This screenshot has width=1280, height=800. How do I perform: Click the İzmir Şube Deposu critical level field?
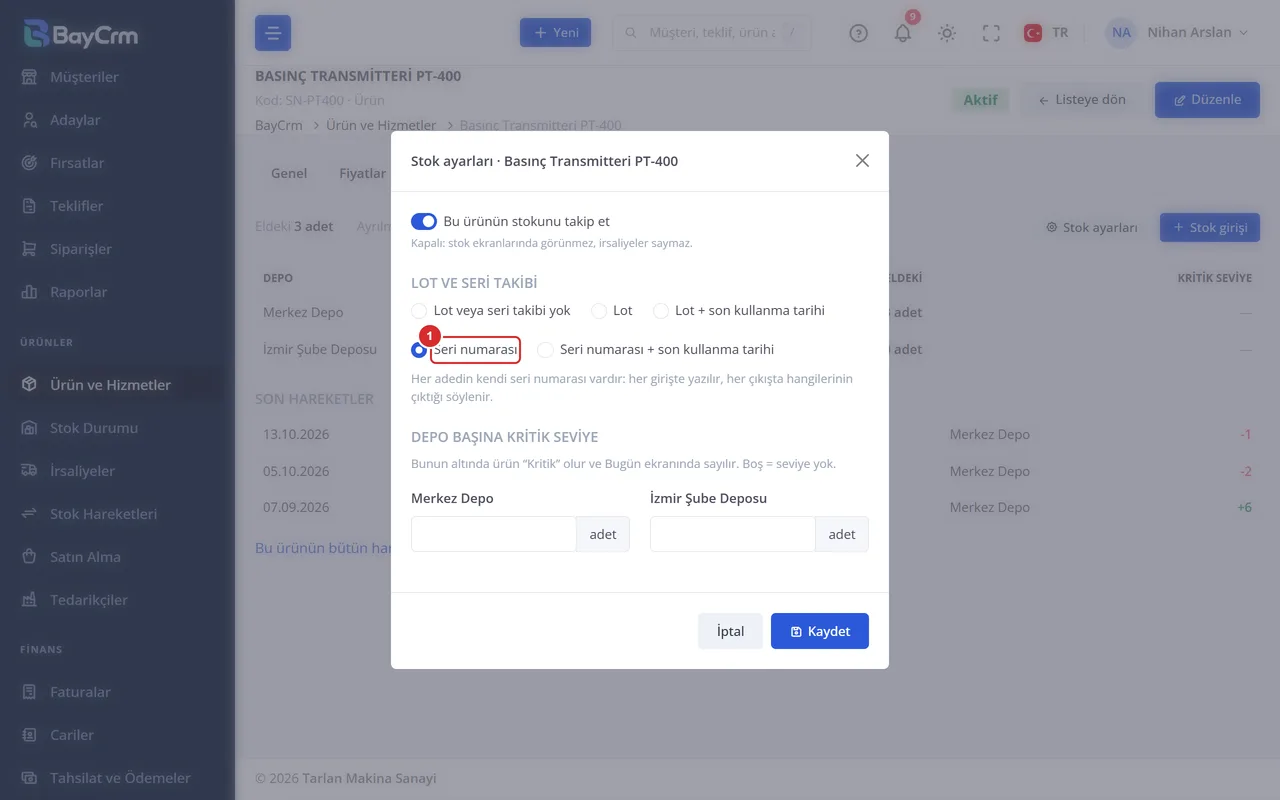(x=732, y=534)
